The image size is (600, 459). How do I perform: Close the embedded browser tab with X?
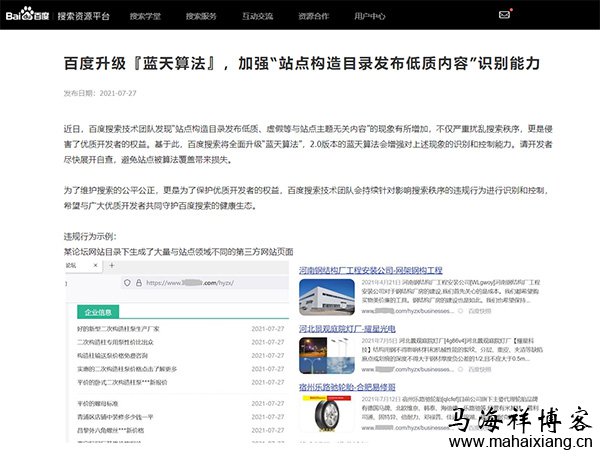[x=96, y=265]
